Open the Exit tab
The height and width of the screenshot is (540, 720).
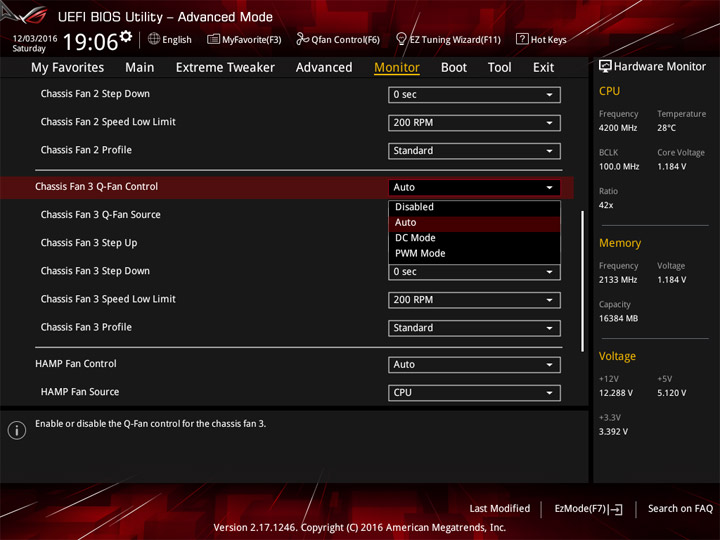[x=543, y=68]
